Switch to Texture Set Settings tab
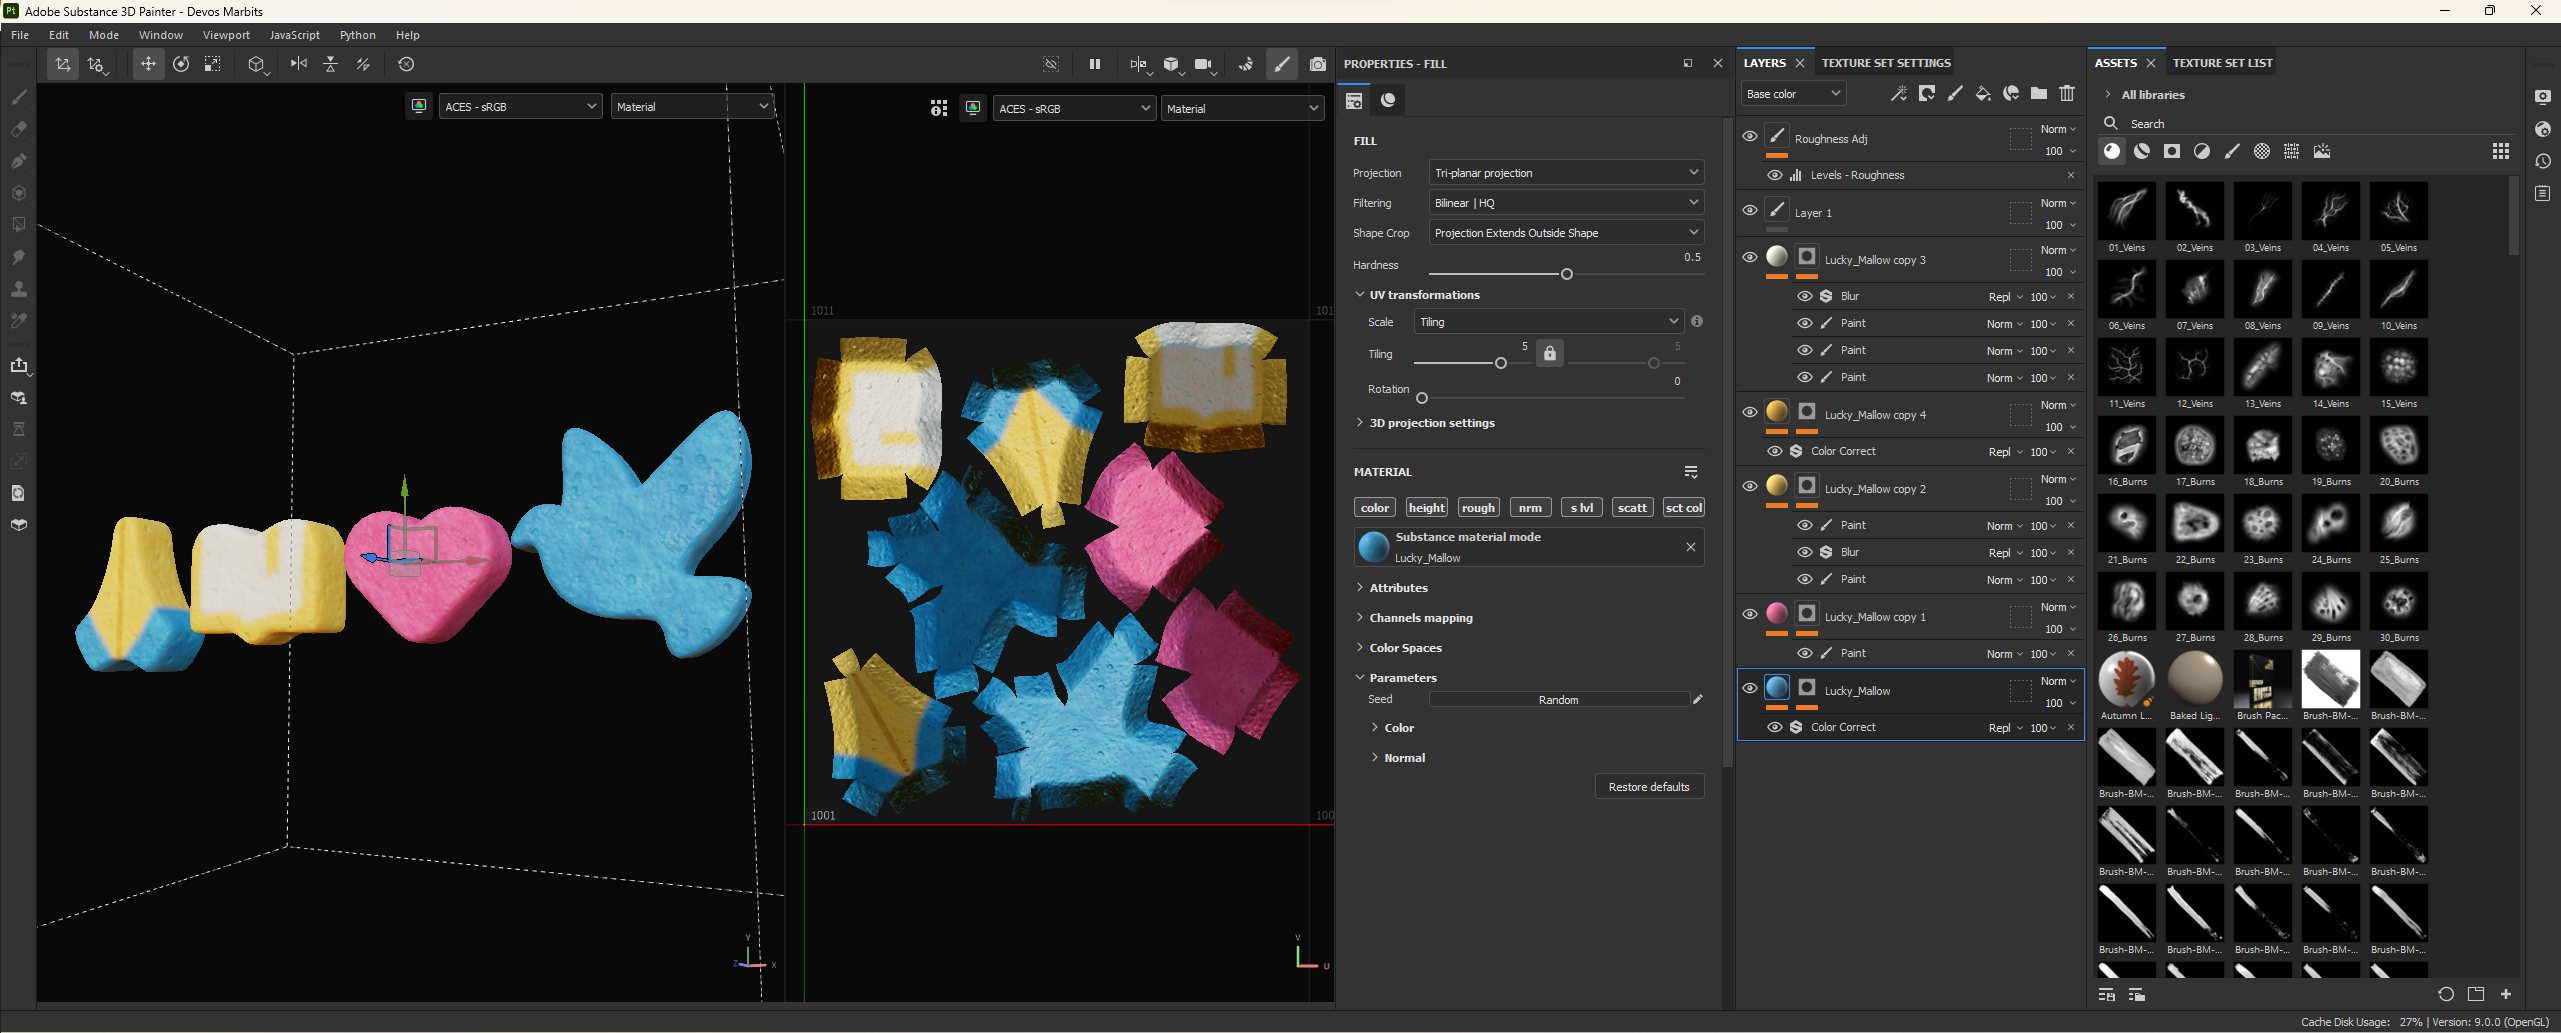Image resolution: width=2561 pixels, height=1033 pixels. pyautogui.click(x=1886, y=63)
